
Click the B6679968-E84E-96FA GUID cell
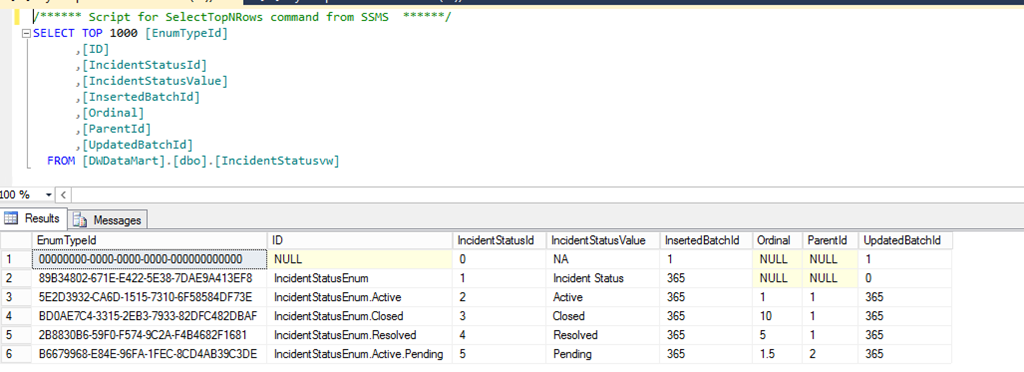click(x=150, y=354)
